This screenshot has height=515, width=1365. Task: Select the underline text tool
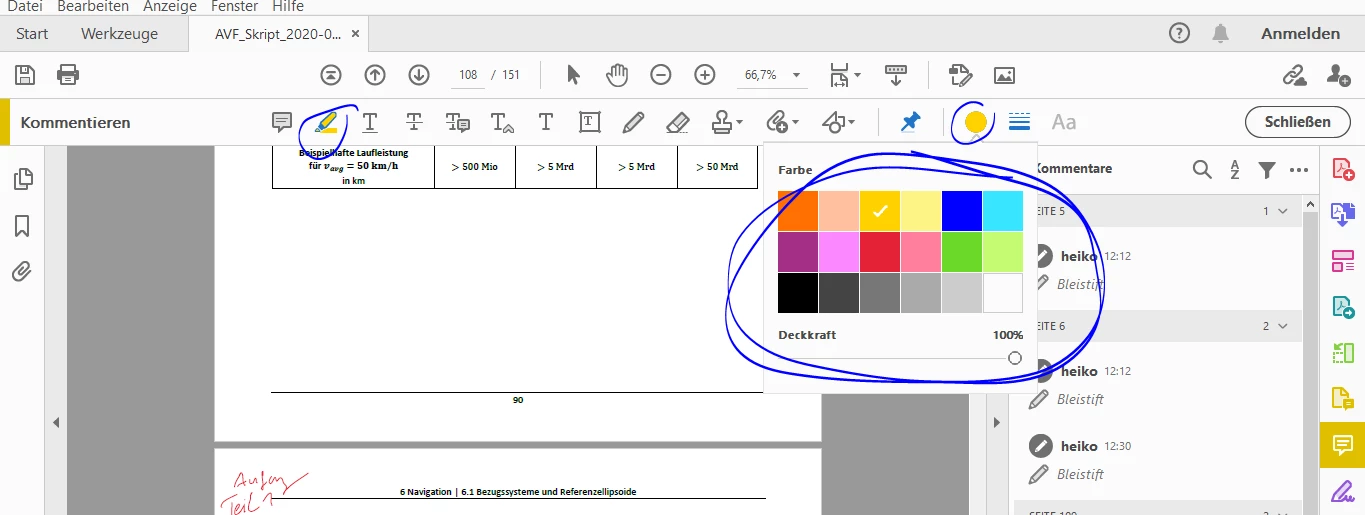click(x=370, y=122)
